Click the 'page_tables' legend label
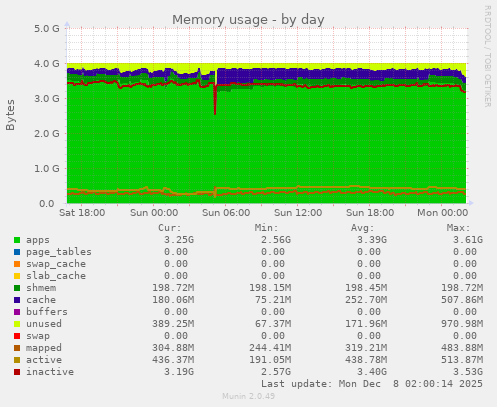The height and width of the screenshot is (407, 497). point(59,252)
